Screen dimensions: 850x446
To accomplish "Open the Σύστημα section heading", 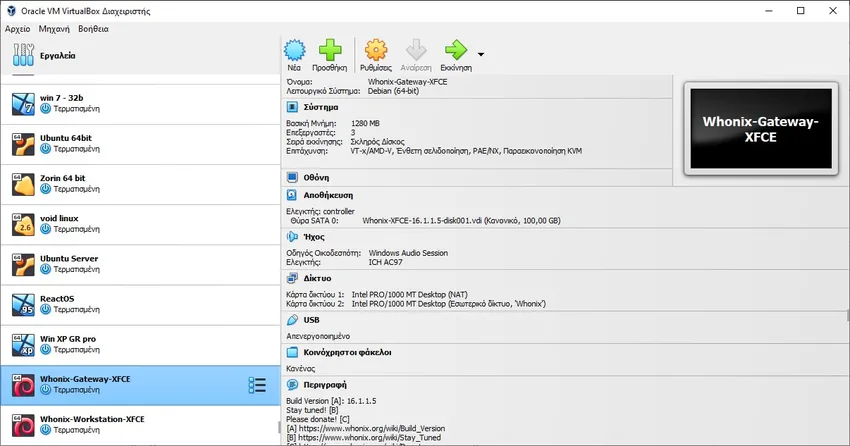I will tap(321, 107).
